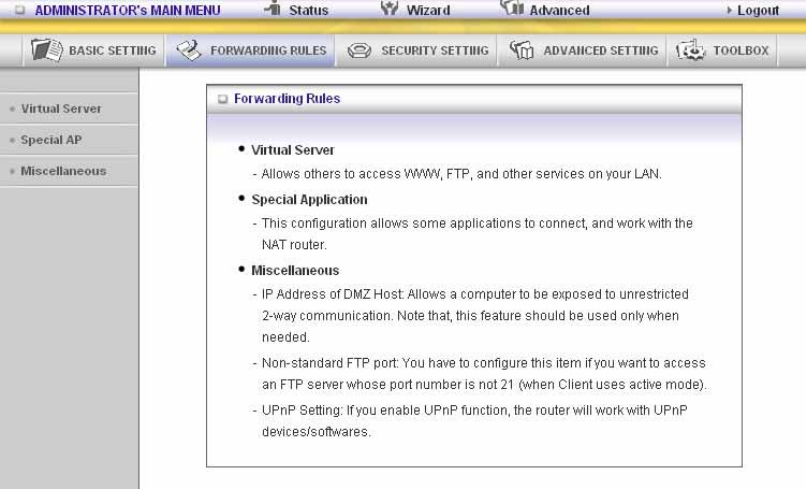
Task: Click the 'devices/softwares.' text line
Action: pos(316,431)
